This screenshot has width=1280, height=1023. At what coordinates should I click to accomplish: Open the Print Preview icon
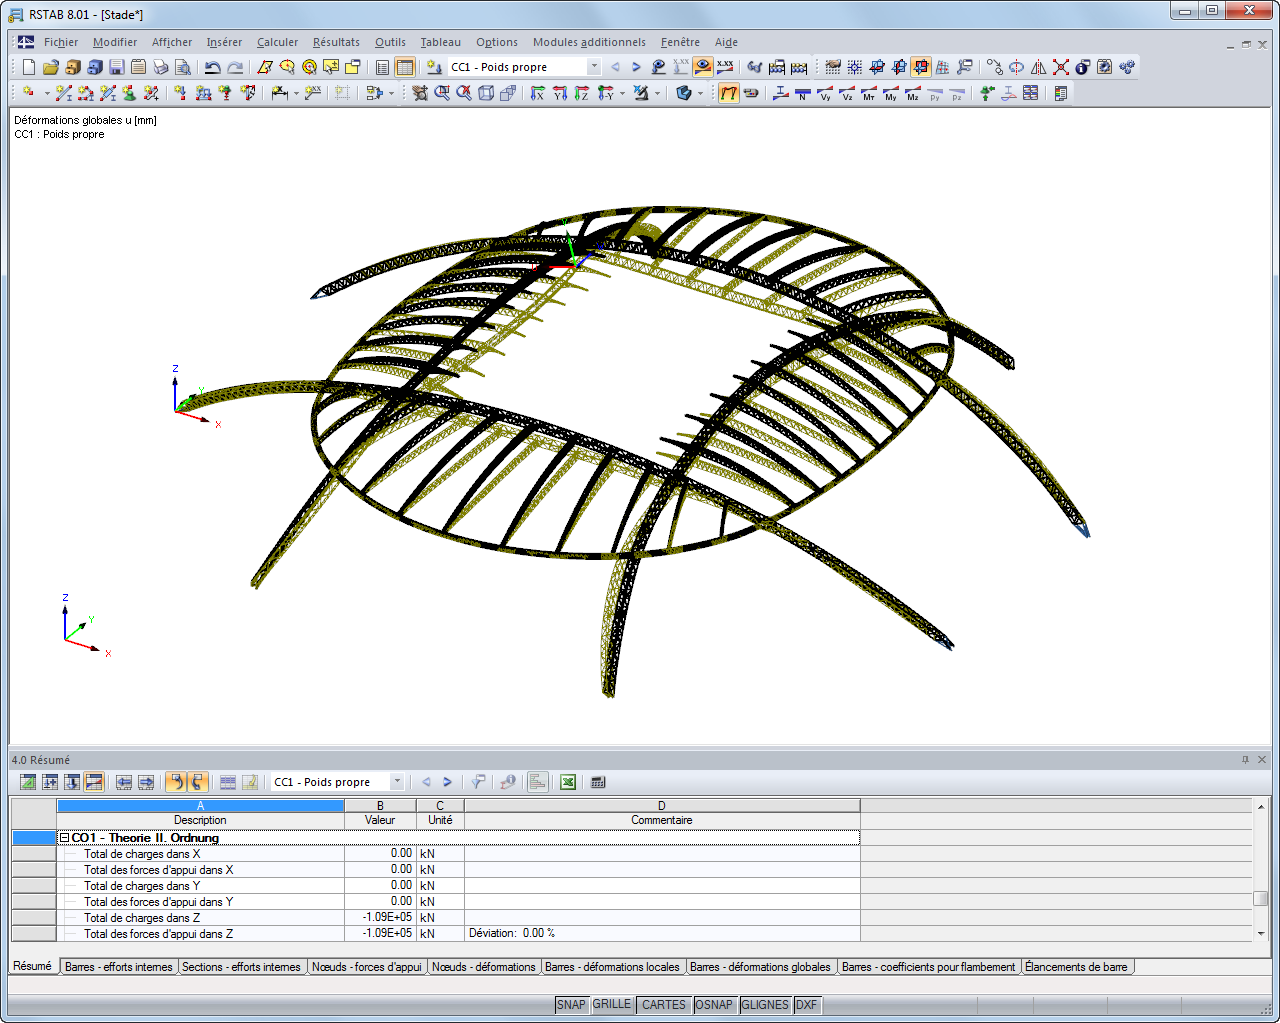pyautogui.click(x=183, y=67)
